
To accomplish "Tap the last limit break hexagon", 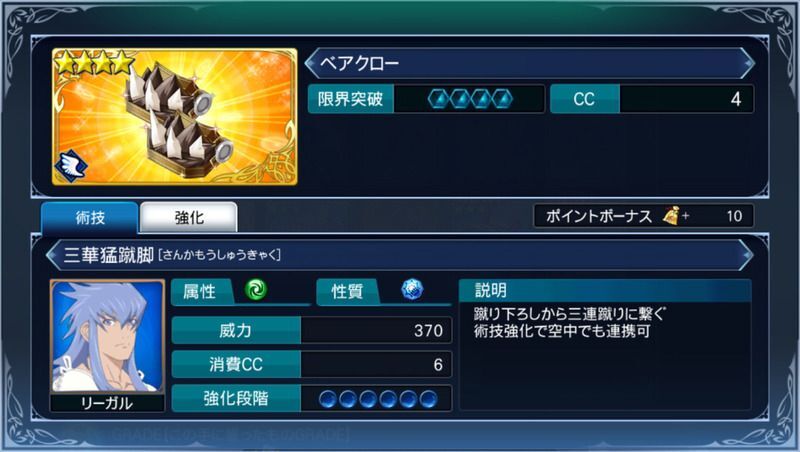I will tap(502, 99).
